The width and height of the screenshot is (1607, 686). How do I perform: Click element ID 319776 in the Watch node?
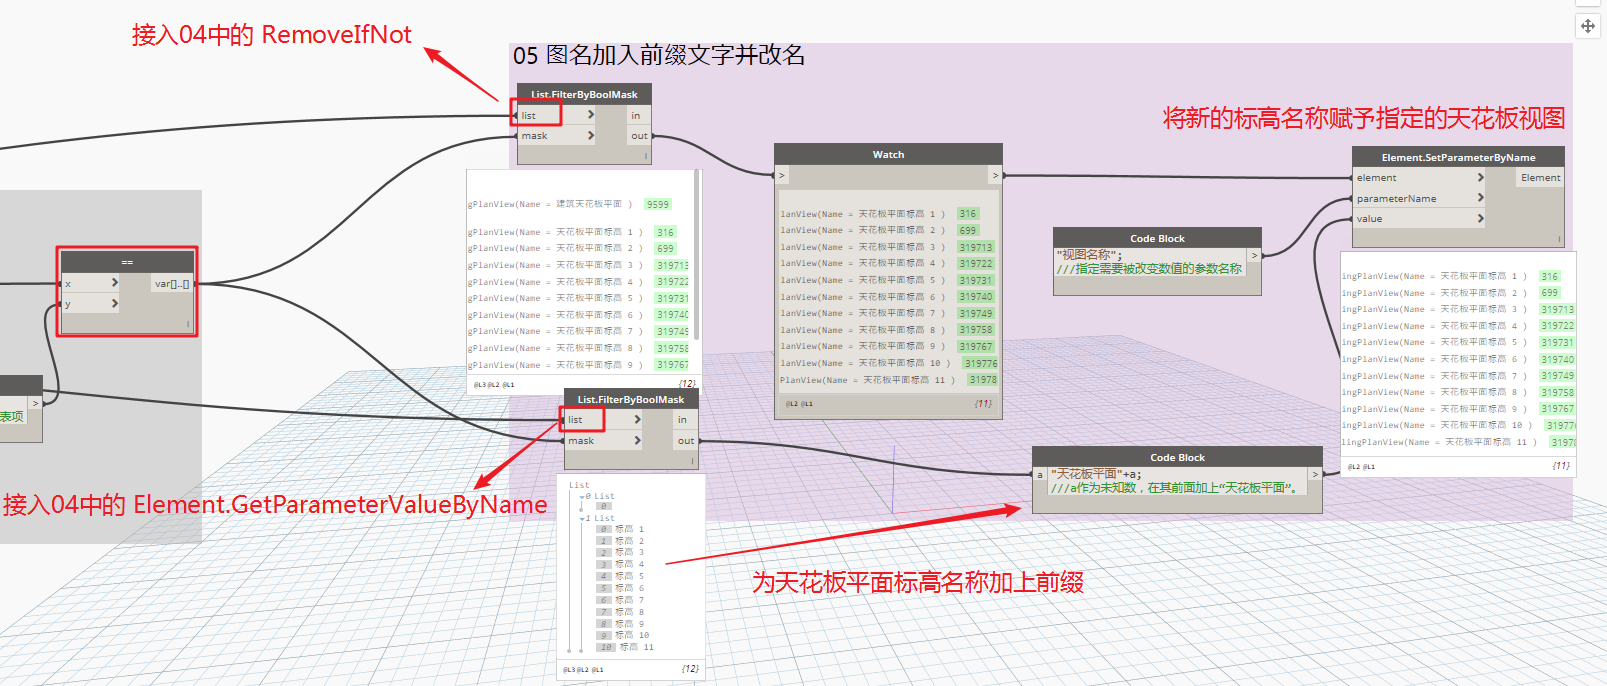[981, 364]
